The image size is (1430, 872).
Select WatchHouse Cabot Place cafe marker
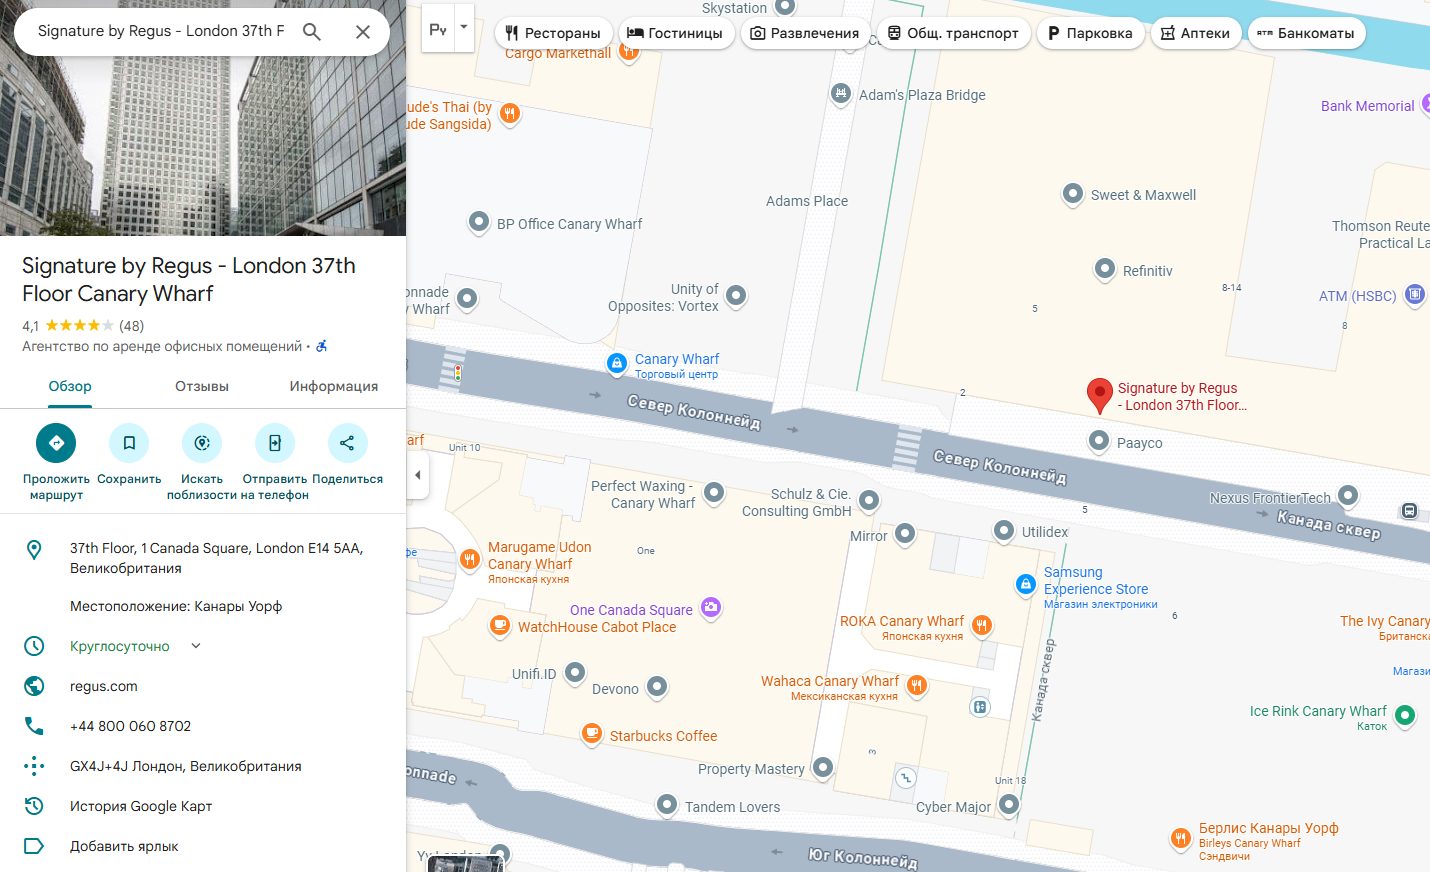500,625
